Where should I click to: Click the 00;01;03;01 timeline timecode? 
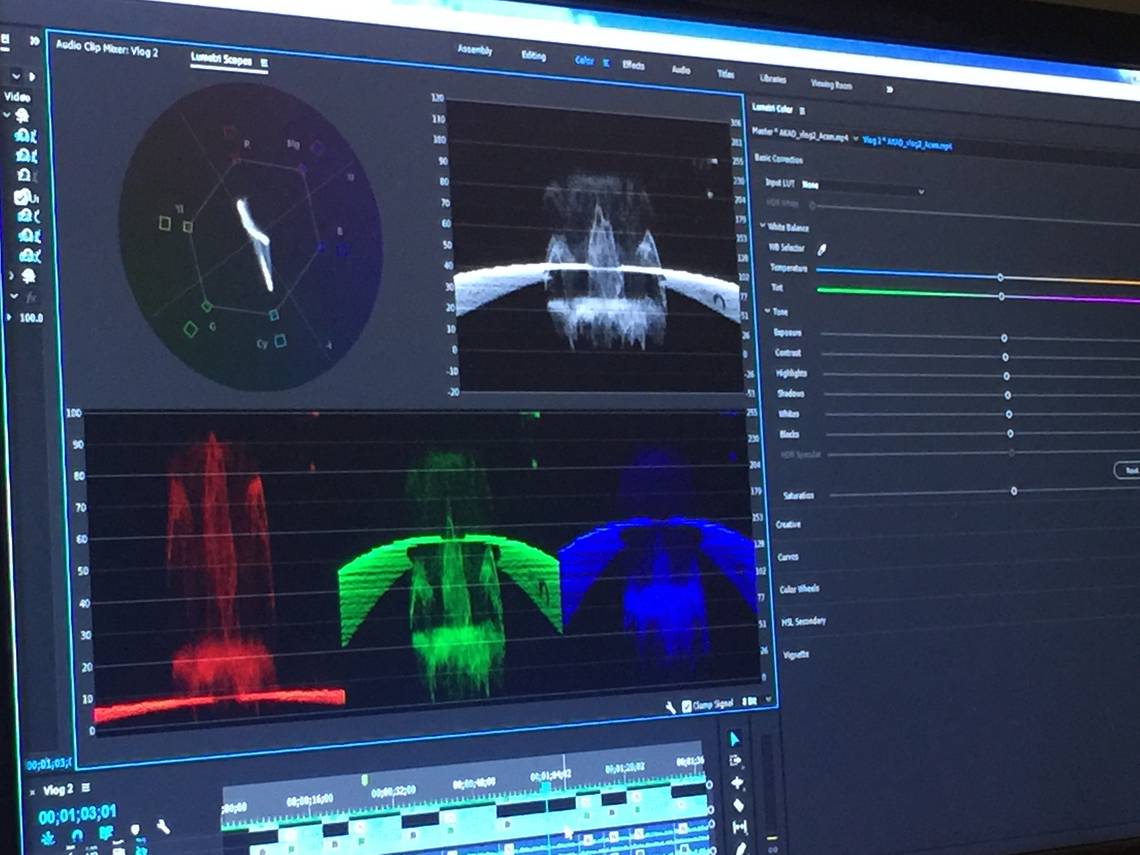click(x=77, y=814)
